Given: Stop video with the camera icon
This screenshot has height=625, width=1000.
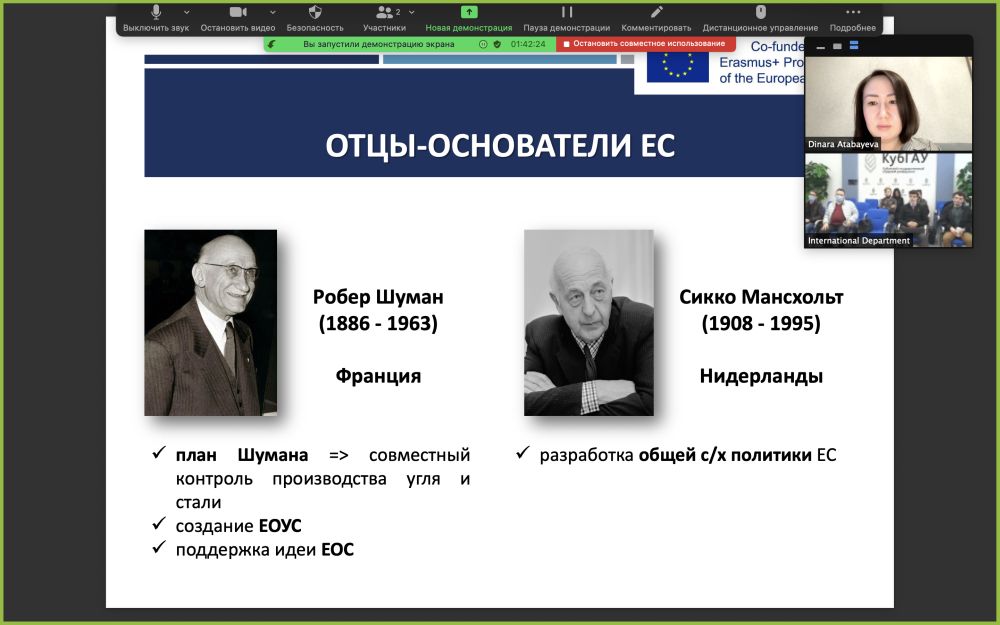Looking at the screenshot, I should click(x=237, y=13).
